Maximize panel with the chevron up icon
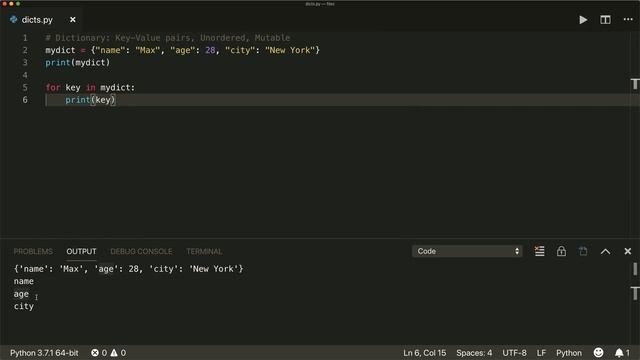Image resolution: width=640 pixels, height=360 pixels. (605, 251)
